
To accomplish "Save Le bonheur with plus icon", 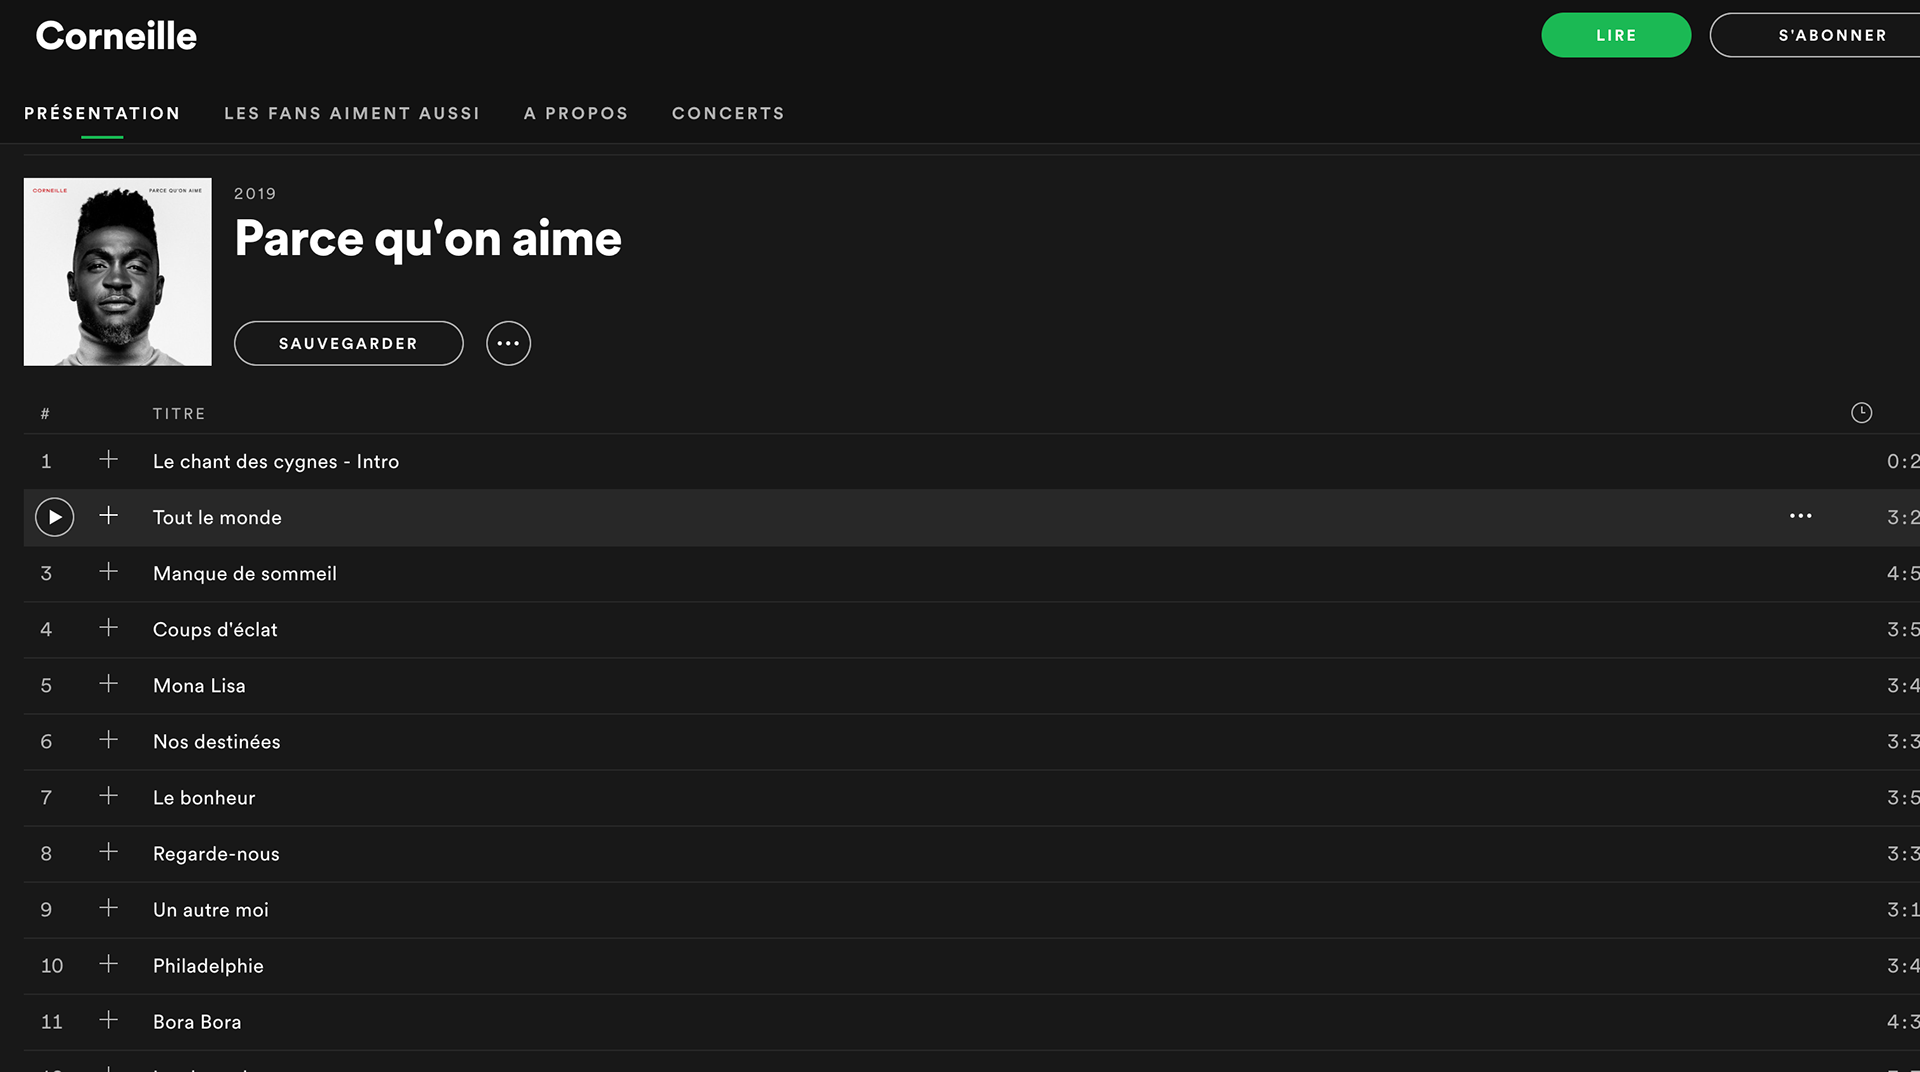I will pos(109,796).
